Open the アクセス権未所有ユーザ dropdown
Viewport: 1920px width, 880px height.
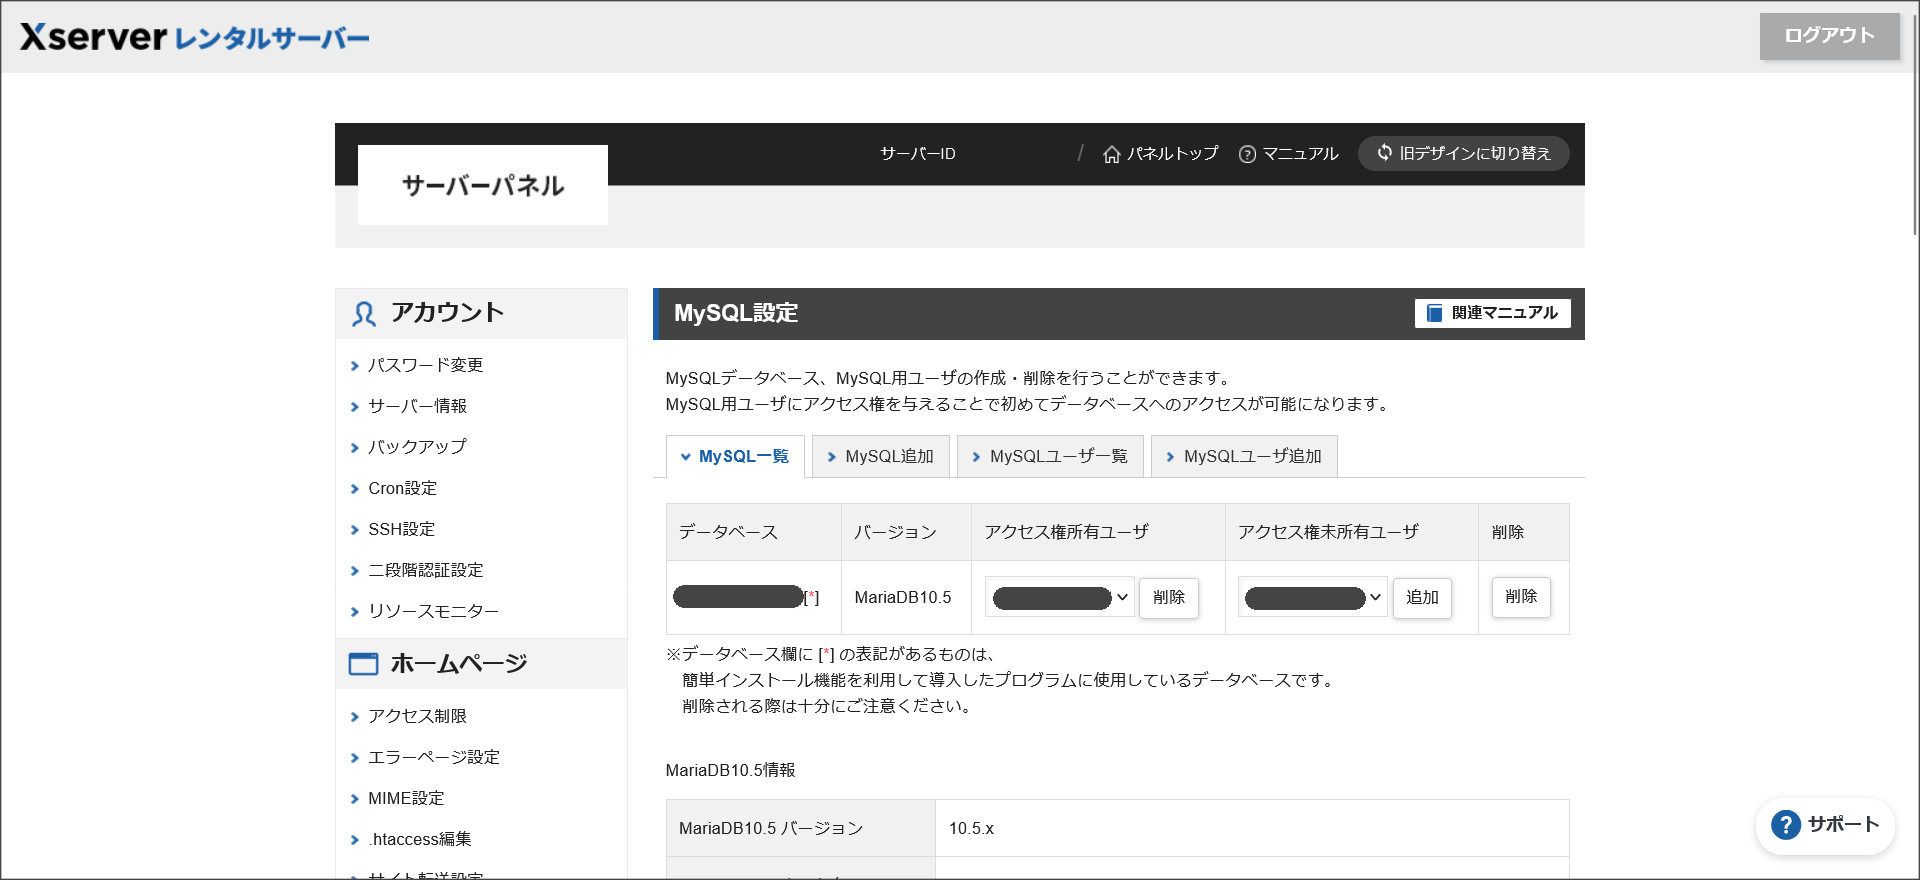[x=1313, y=597]
